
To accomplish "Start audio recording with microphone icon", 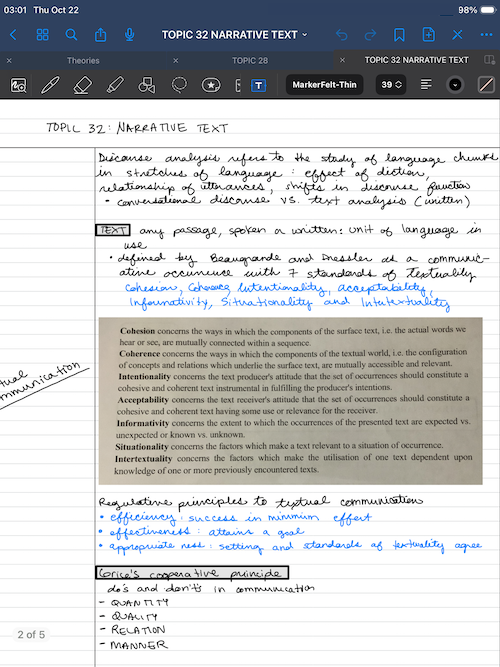I will [129, 34].
